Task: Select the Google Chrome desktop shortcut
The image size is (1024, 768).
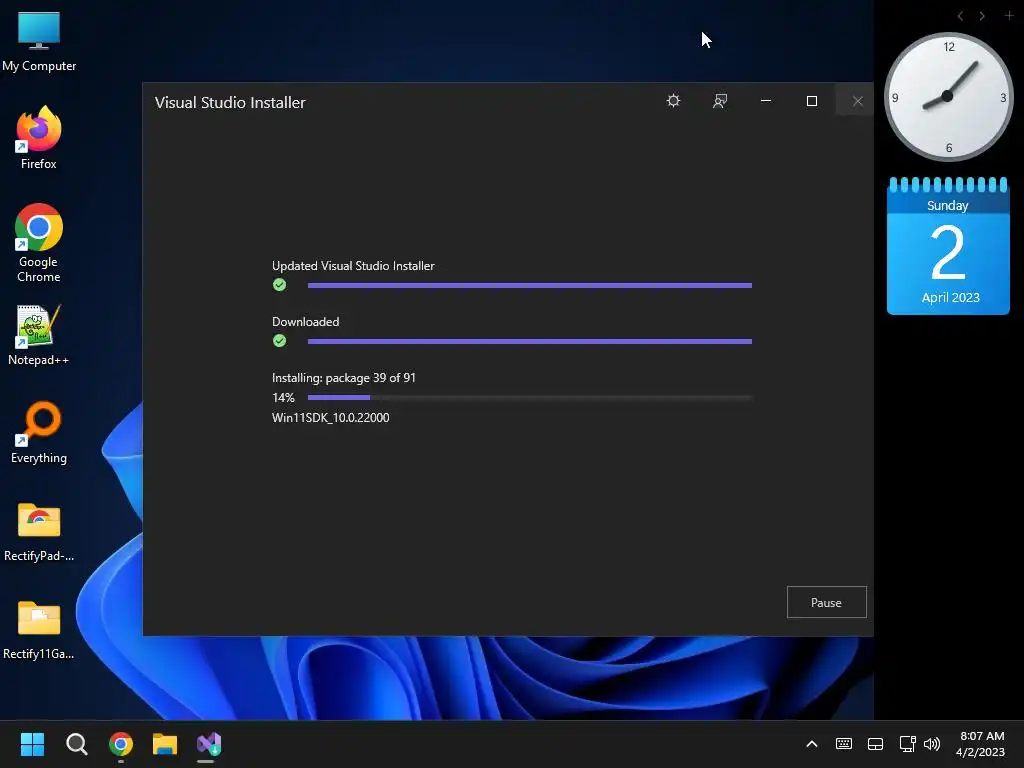Action: click(39, 243)
